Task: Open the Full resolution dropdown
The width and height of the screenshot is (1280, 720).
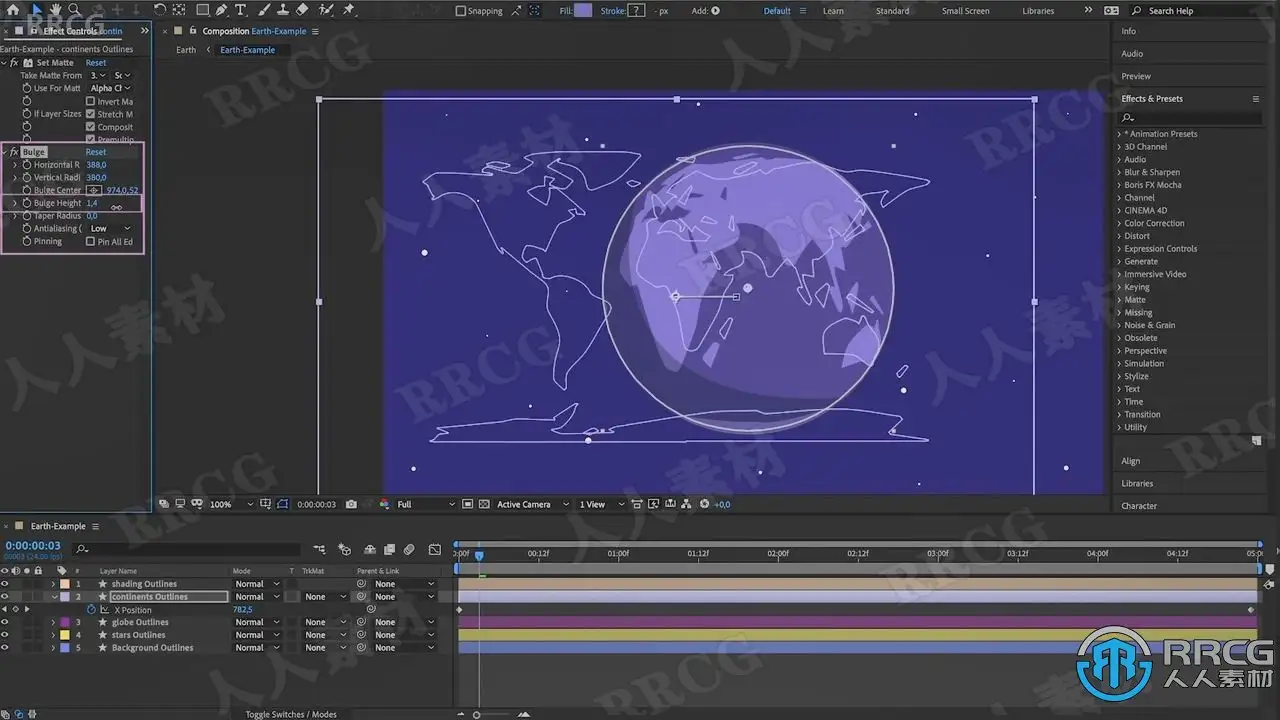Action: pos(426,504)
